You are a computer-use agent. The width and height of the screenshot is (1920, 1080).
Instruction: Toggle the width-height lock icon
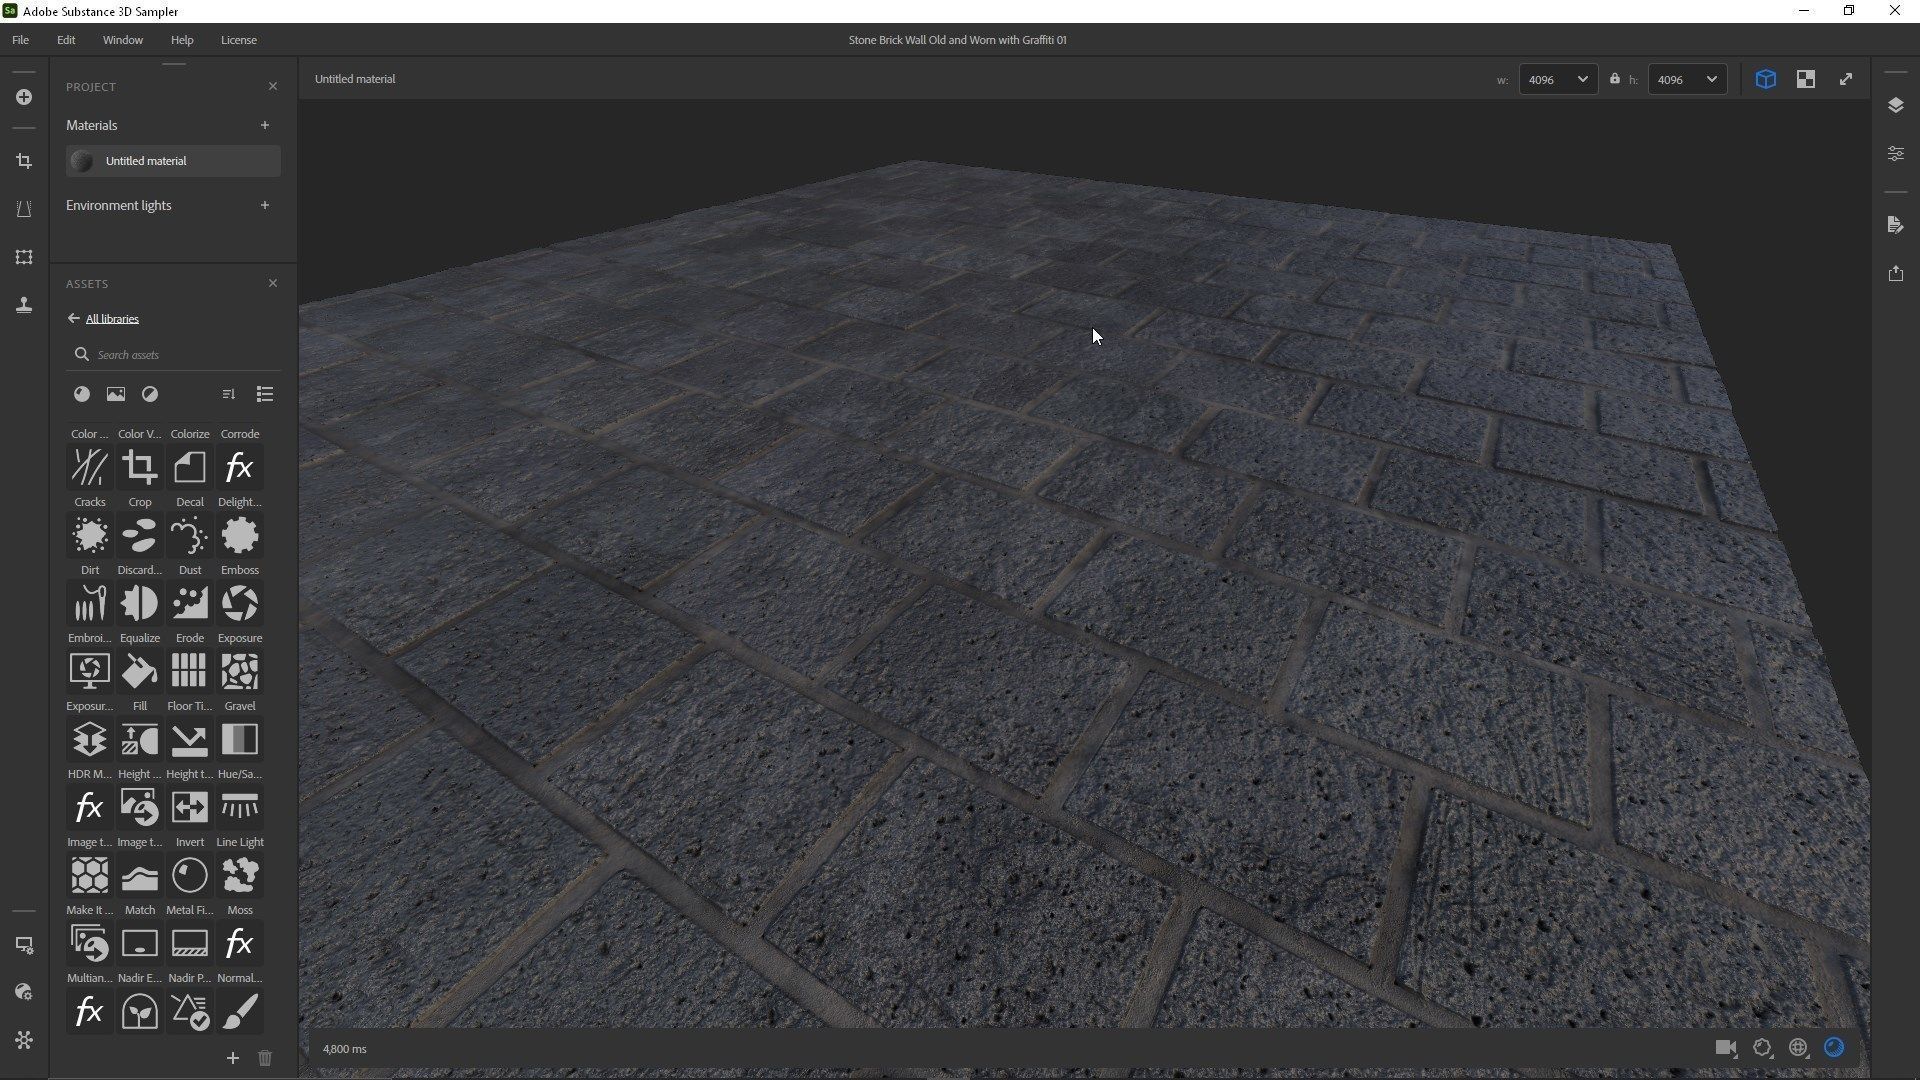coord(1614,79)
